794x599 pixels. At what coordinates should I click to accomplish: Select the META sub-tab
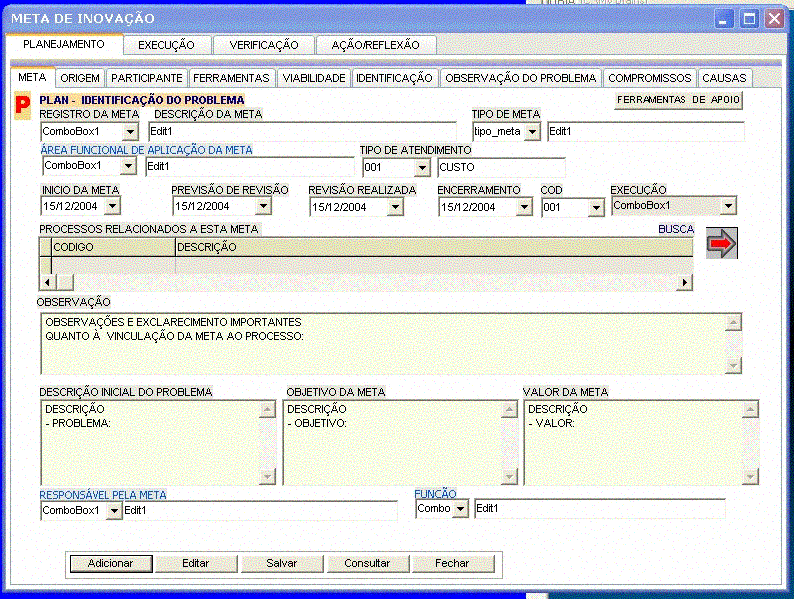point(32,77)
